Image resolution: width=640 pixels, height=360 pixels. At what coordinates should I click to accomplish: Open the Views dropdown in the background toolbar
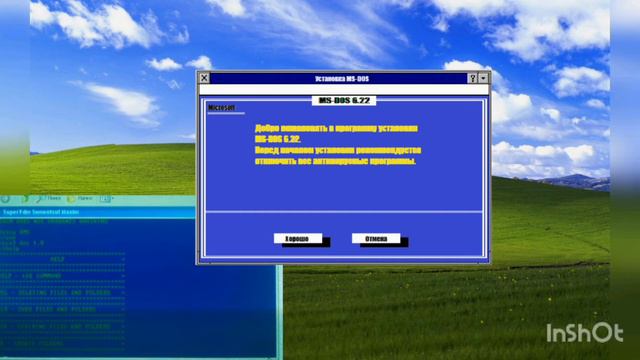[106, 199]
